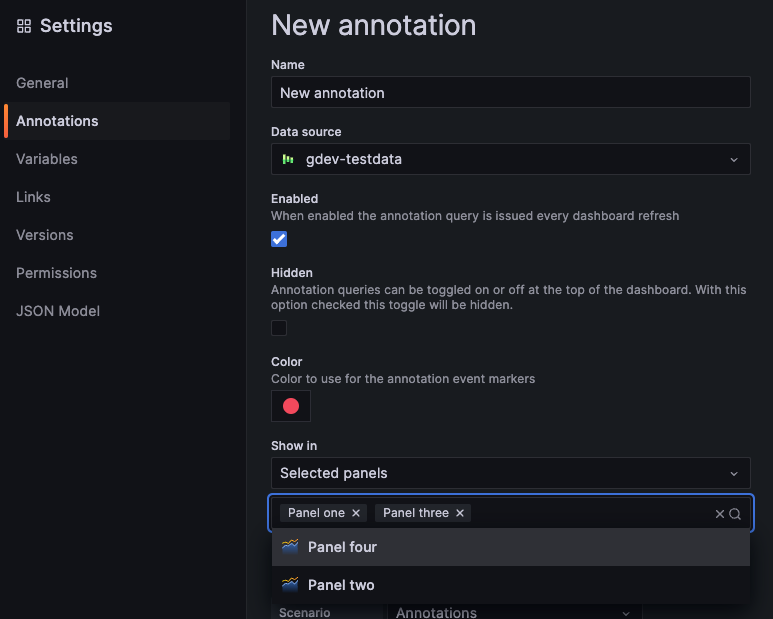Screen dimensions: 773x619
Task: Click the Panel four graph icon
Action: (290, 547)
